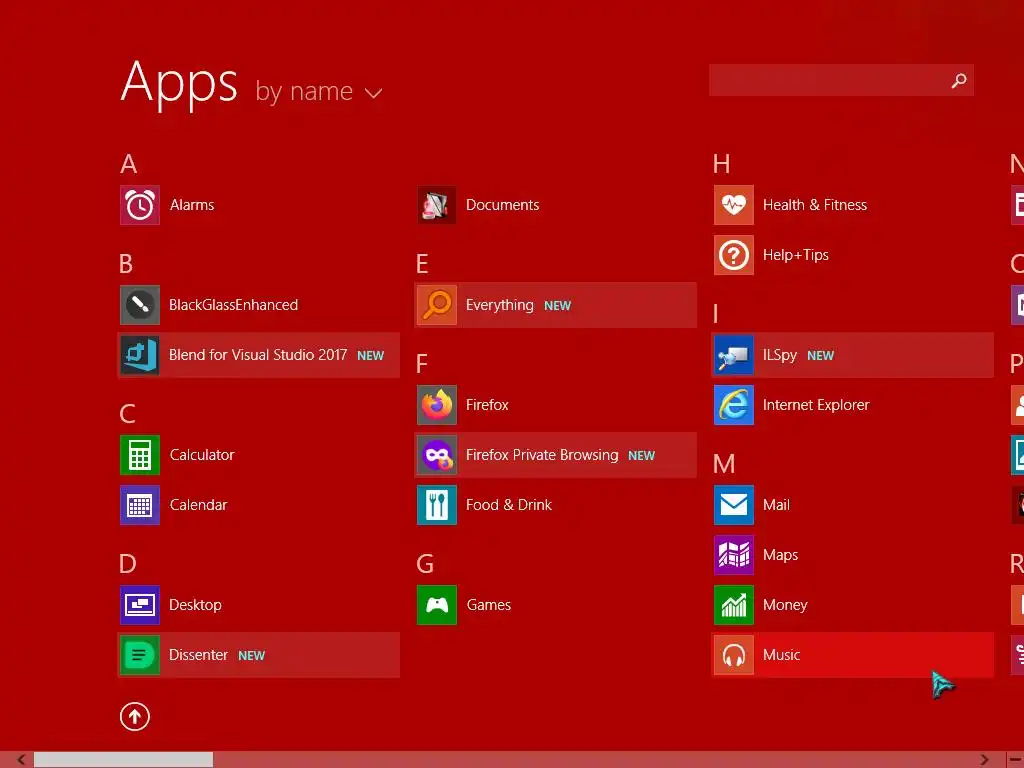Image resolution: width=1024 pixels, height=768 pixels.
Task: Open Firefox Private Browsing icon
Action: pos(437,455)
